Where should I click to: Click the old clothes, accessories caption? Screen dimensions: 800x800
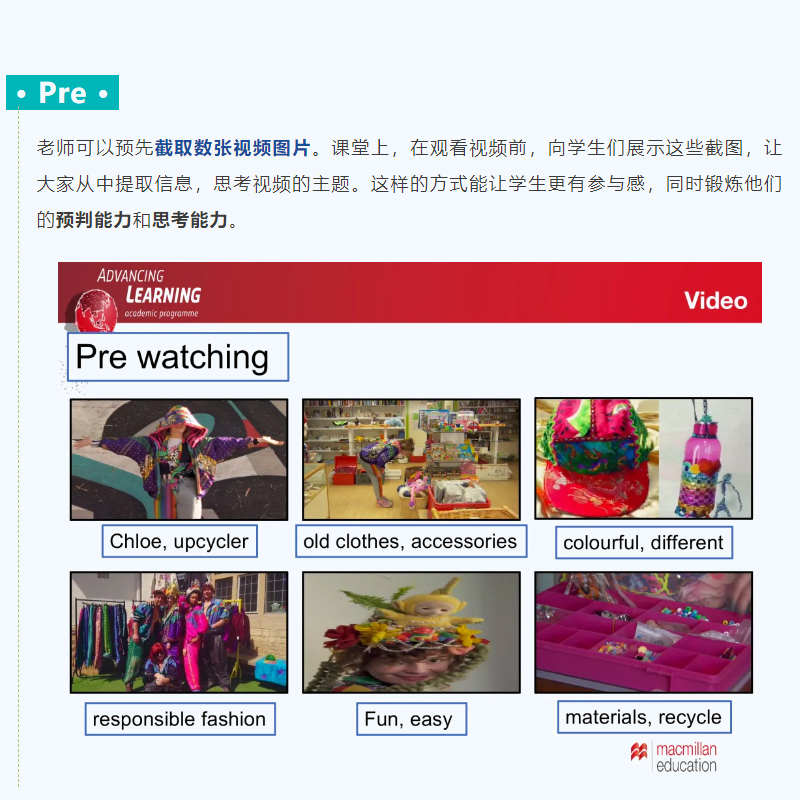click(x=411, y=541)
